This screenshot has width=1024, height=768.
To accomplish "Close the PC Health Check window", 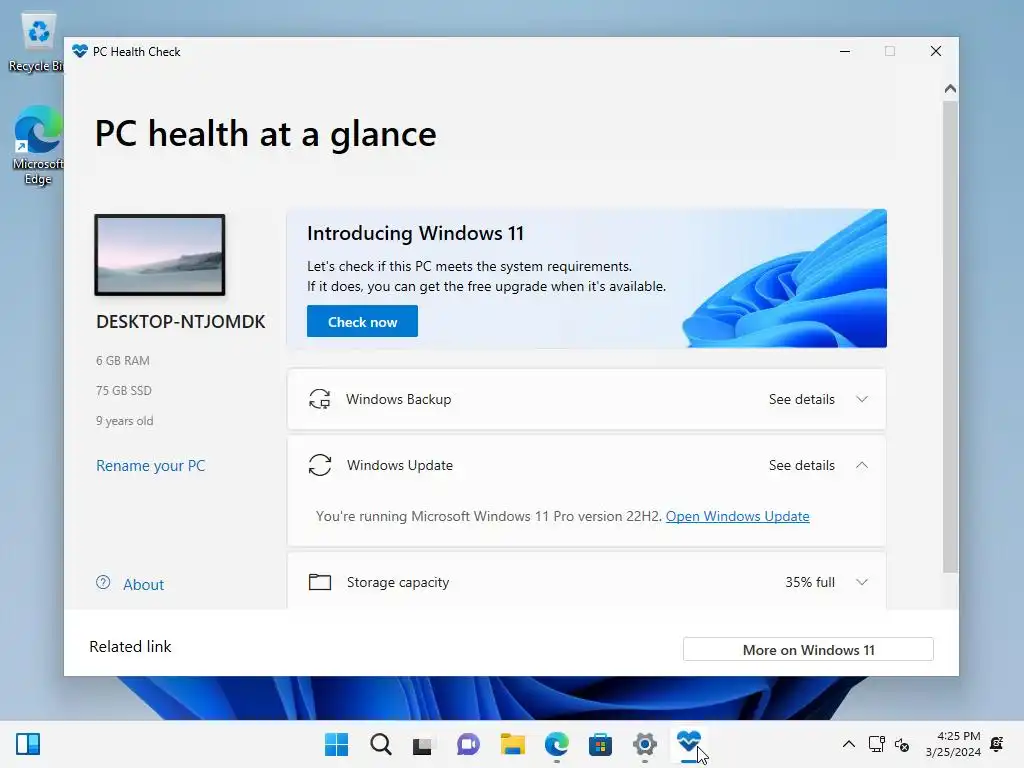I will pos(936,51).
